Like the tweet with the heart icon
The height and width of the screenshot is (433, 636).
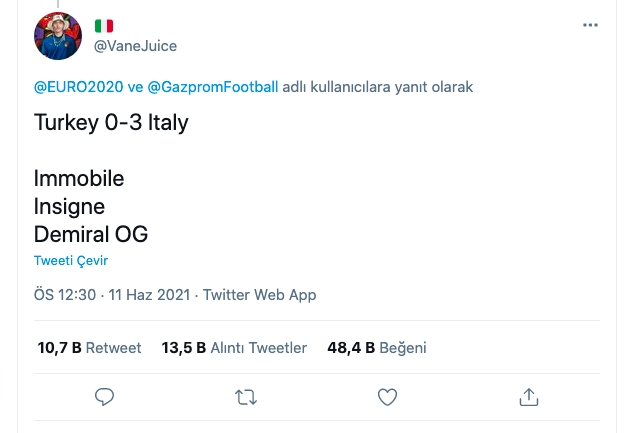tap(387, 397)
